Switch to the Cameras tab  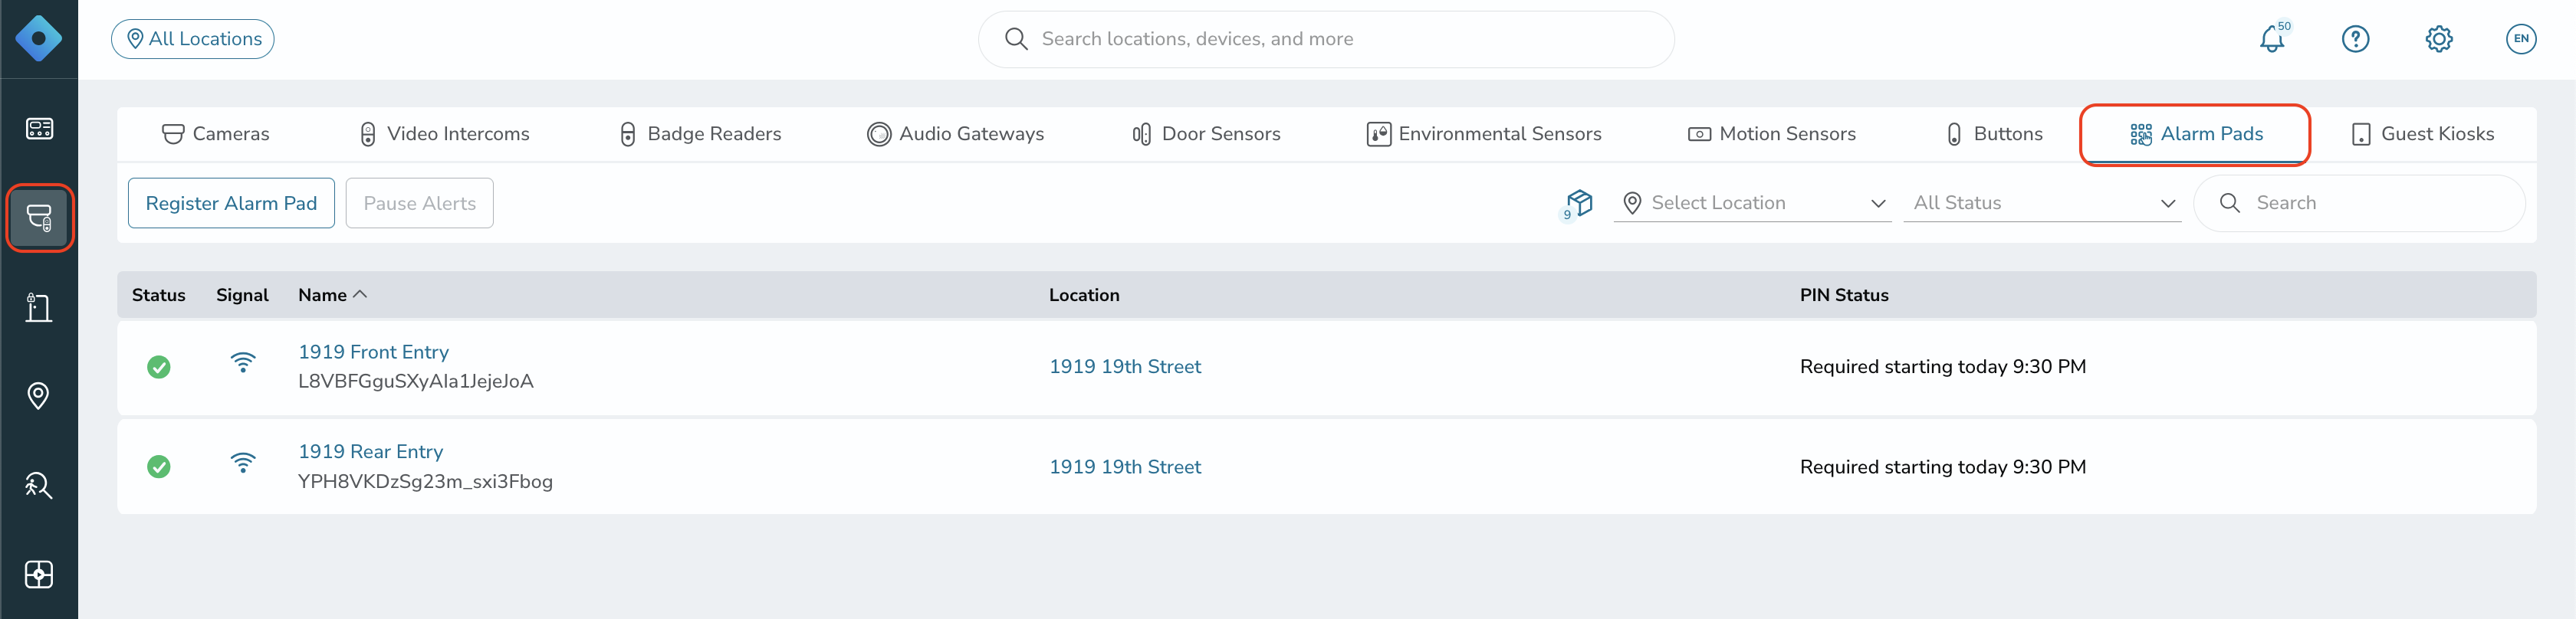point(215,134)
